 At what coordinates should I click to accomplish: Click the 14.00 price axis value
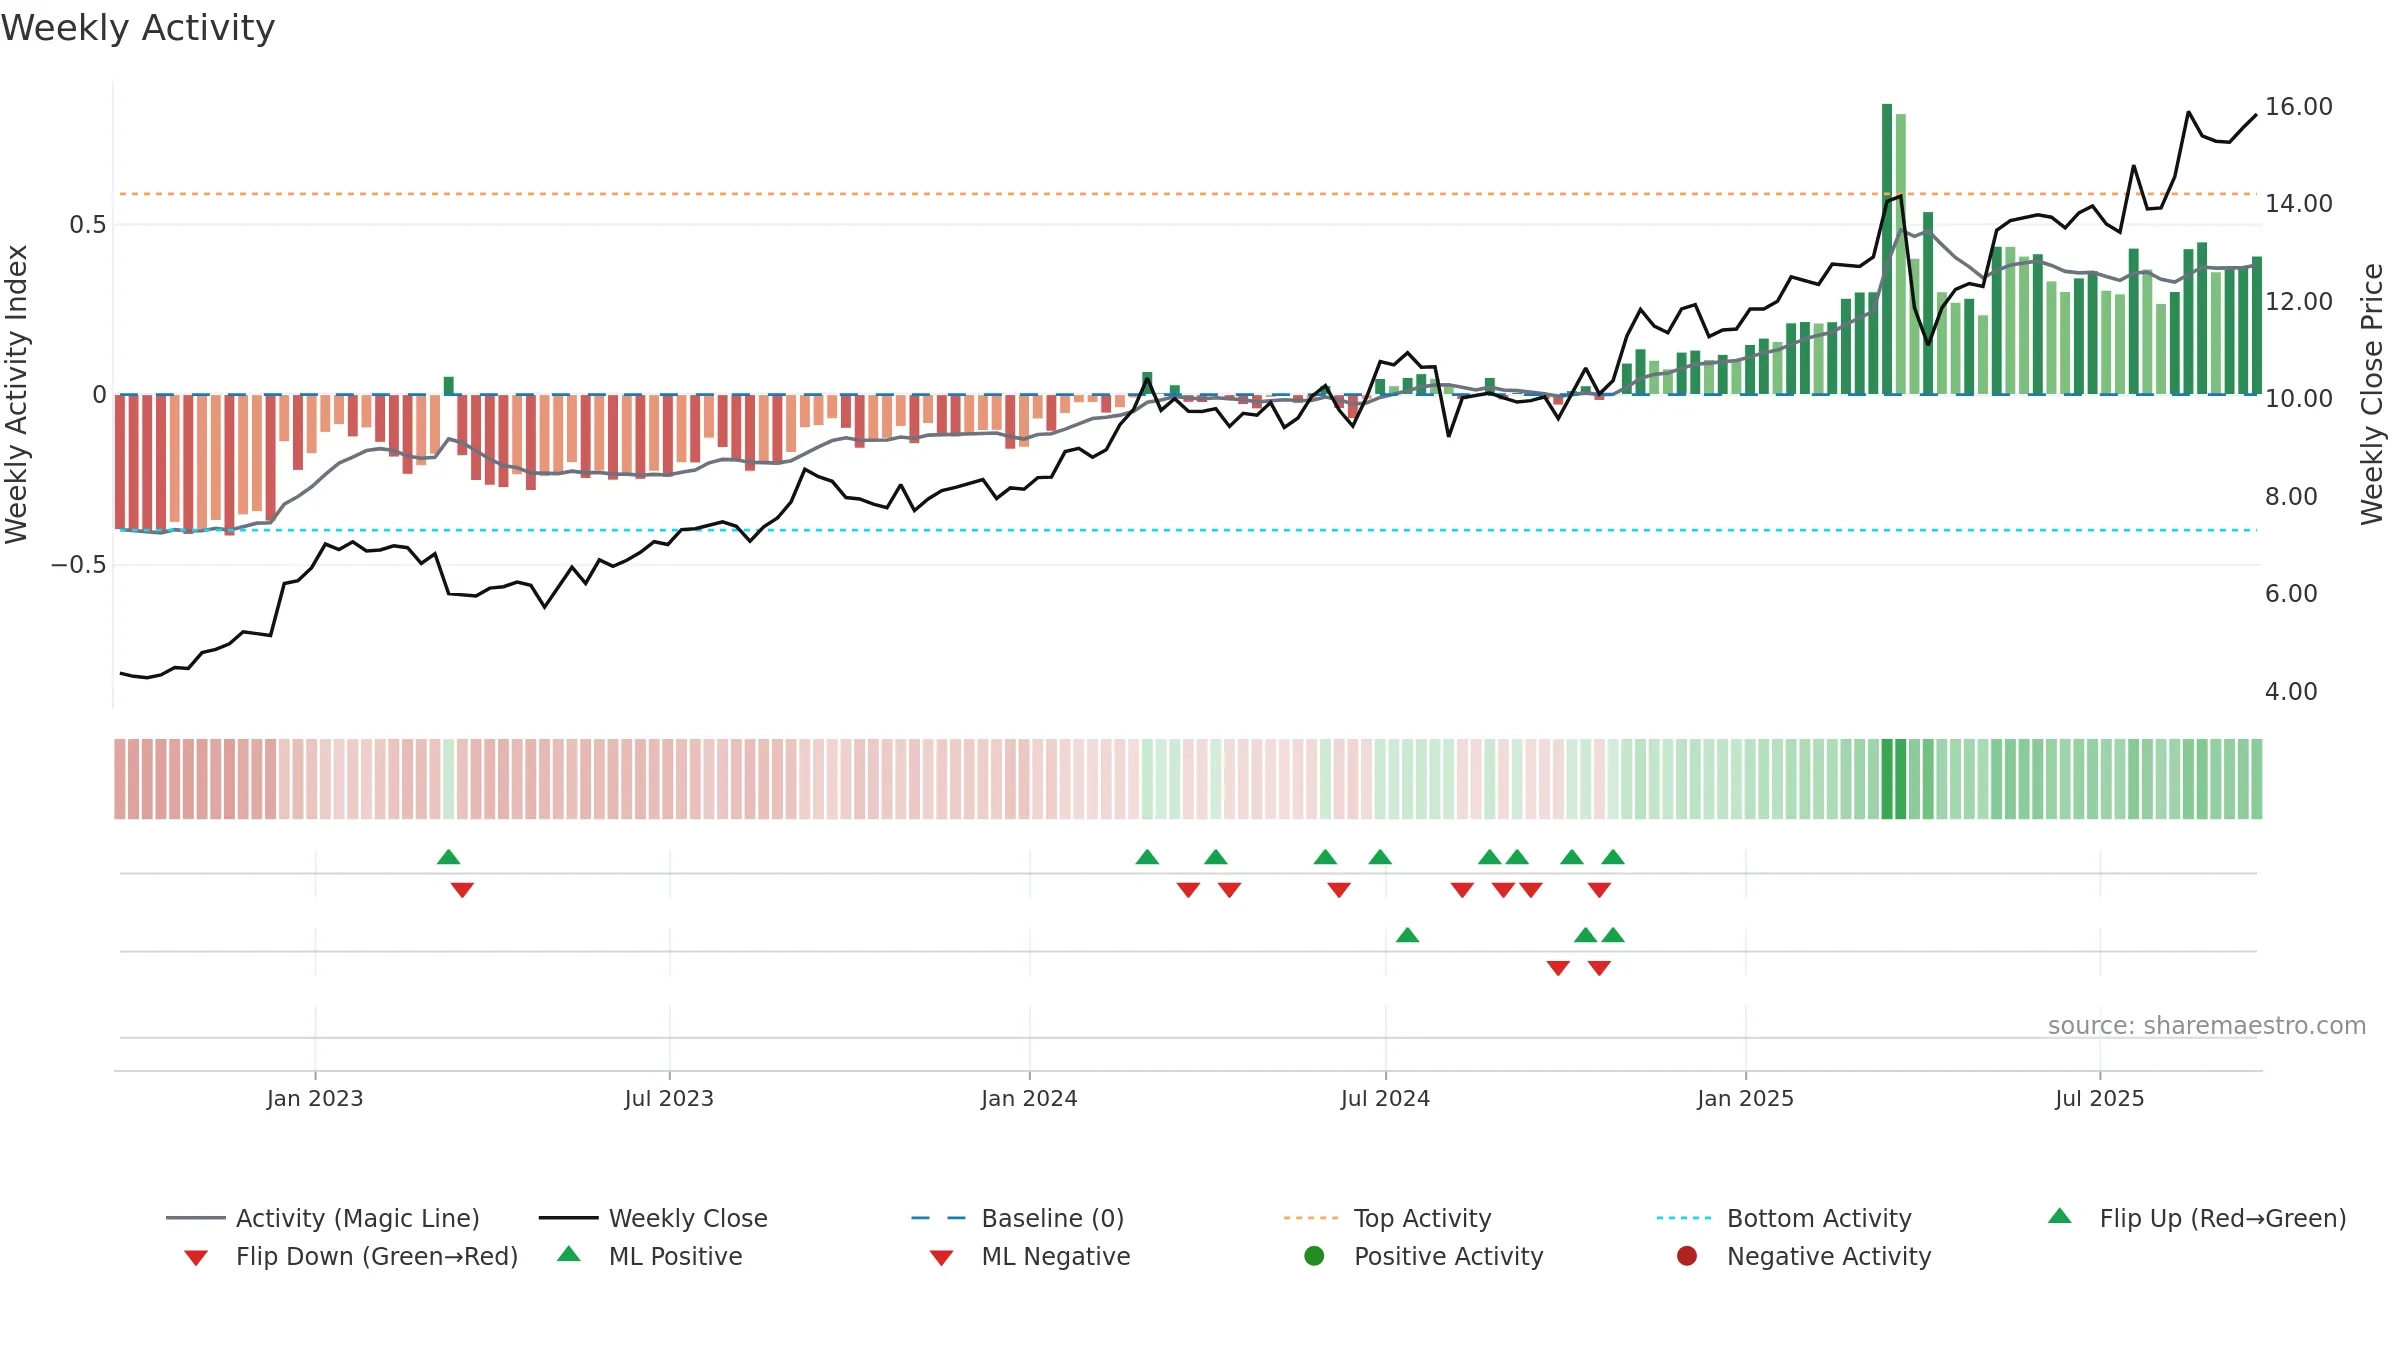[x=2298, y=204]
